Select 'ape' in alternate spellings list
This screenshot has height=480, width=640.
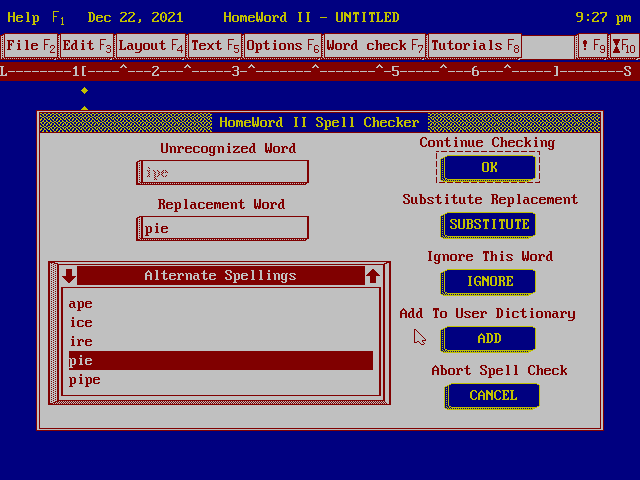[x=220, y=304]
